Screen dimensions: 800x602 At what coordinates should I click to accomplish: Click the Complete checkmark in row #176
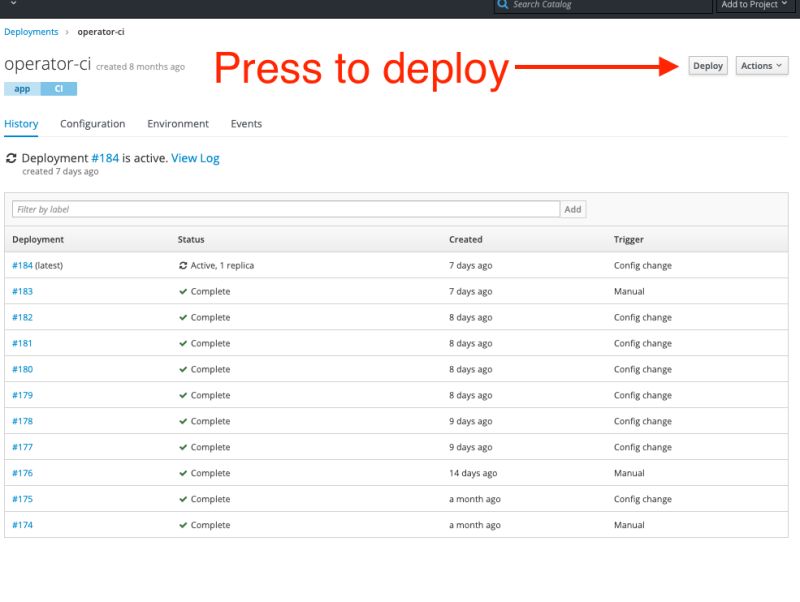[x=183, y=473]
